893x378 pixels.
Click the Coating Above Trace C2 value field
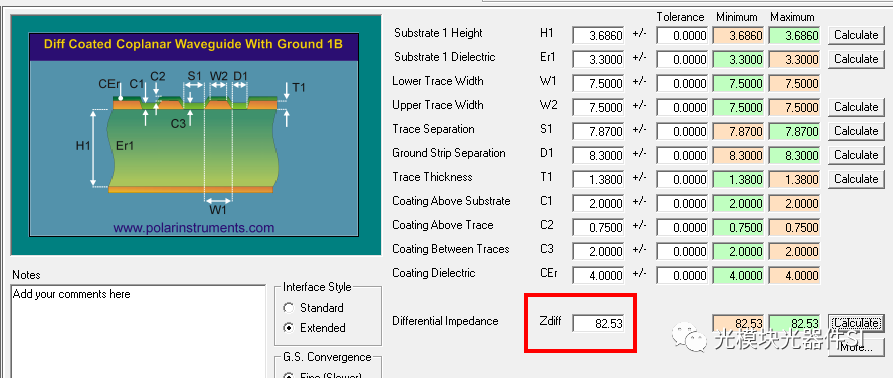tap(599, 227)
